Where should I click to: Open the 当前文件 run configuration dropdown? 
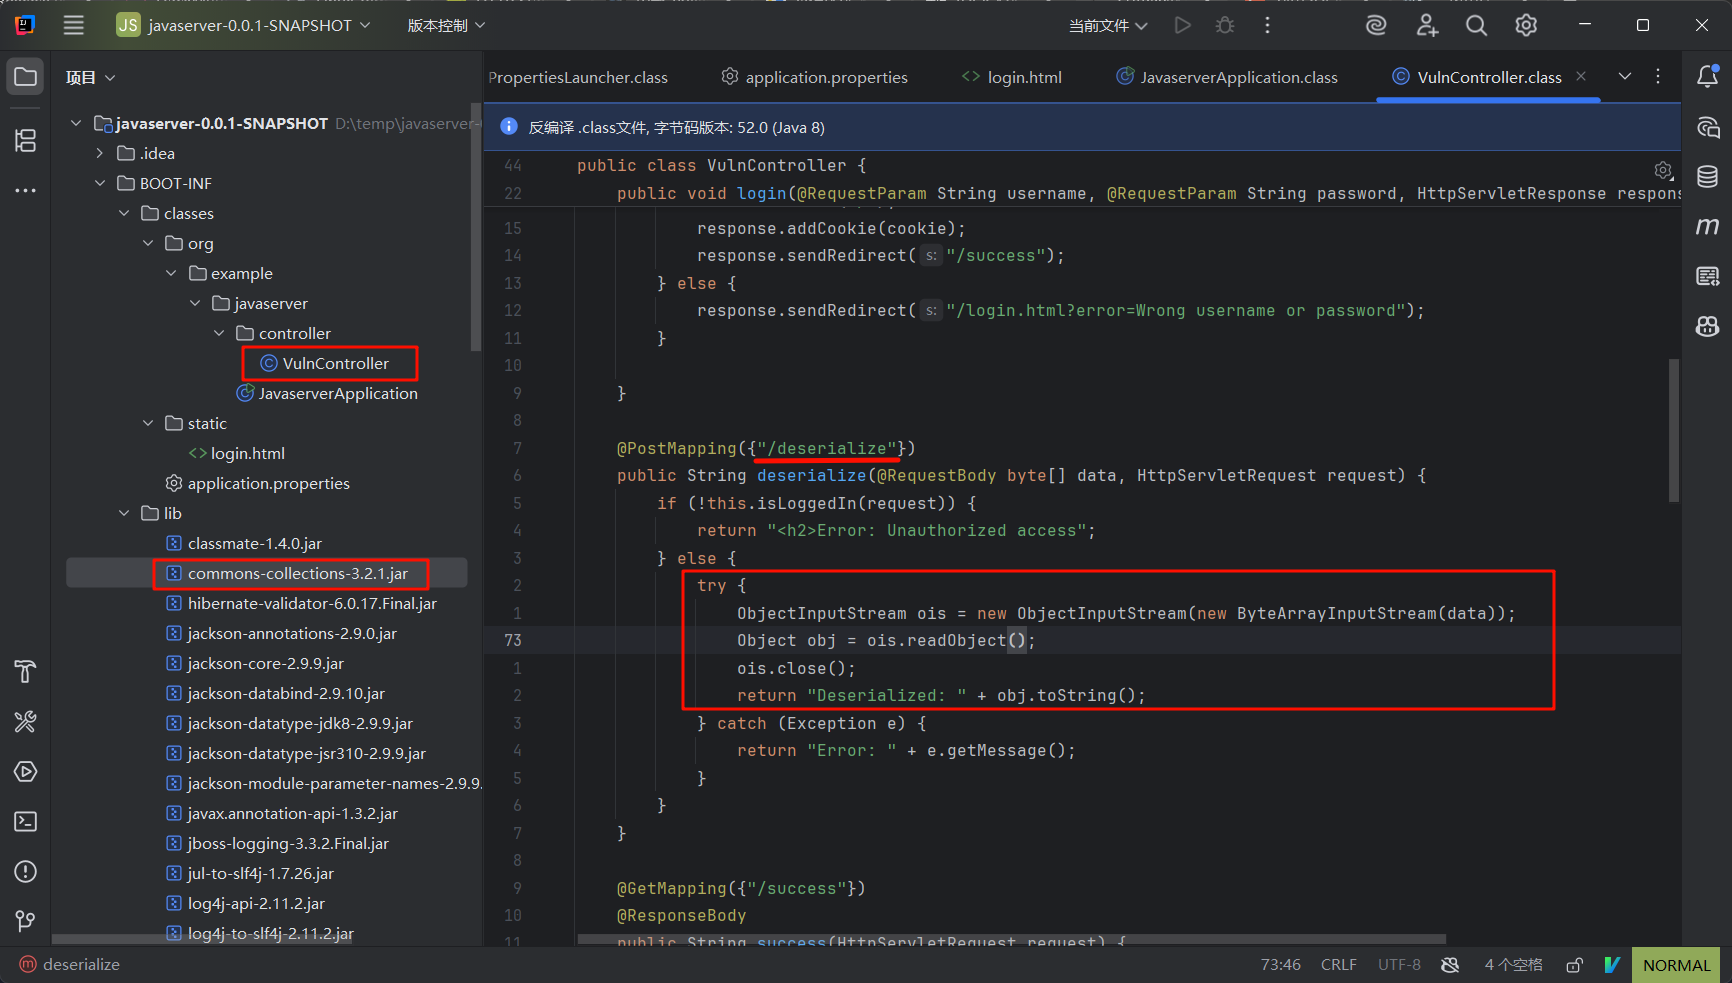(1108, 26)
